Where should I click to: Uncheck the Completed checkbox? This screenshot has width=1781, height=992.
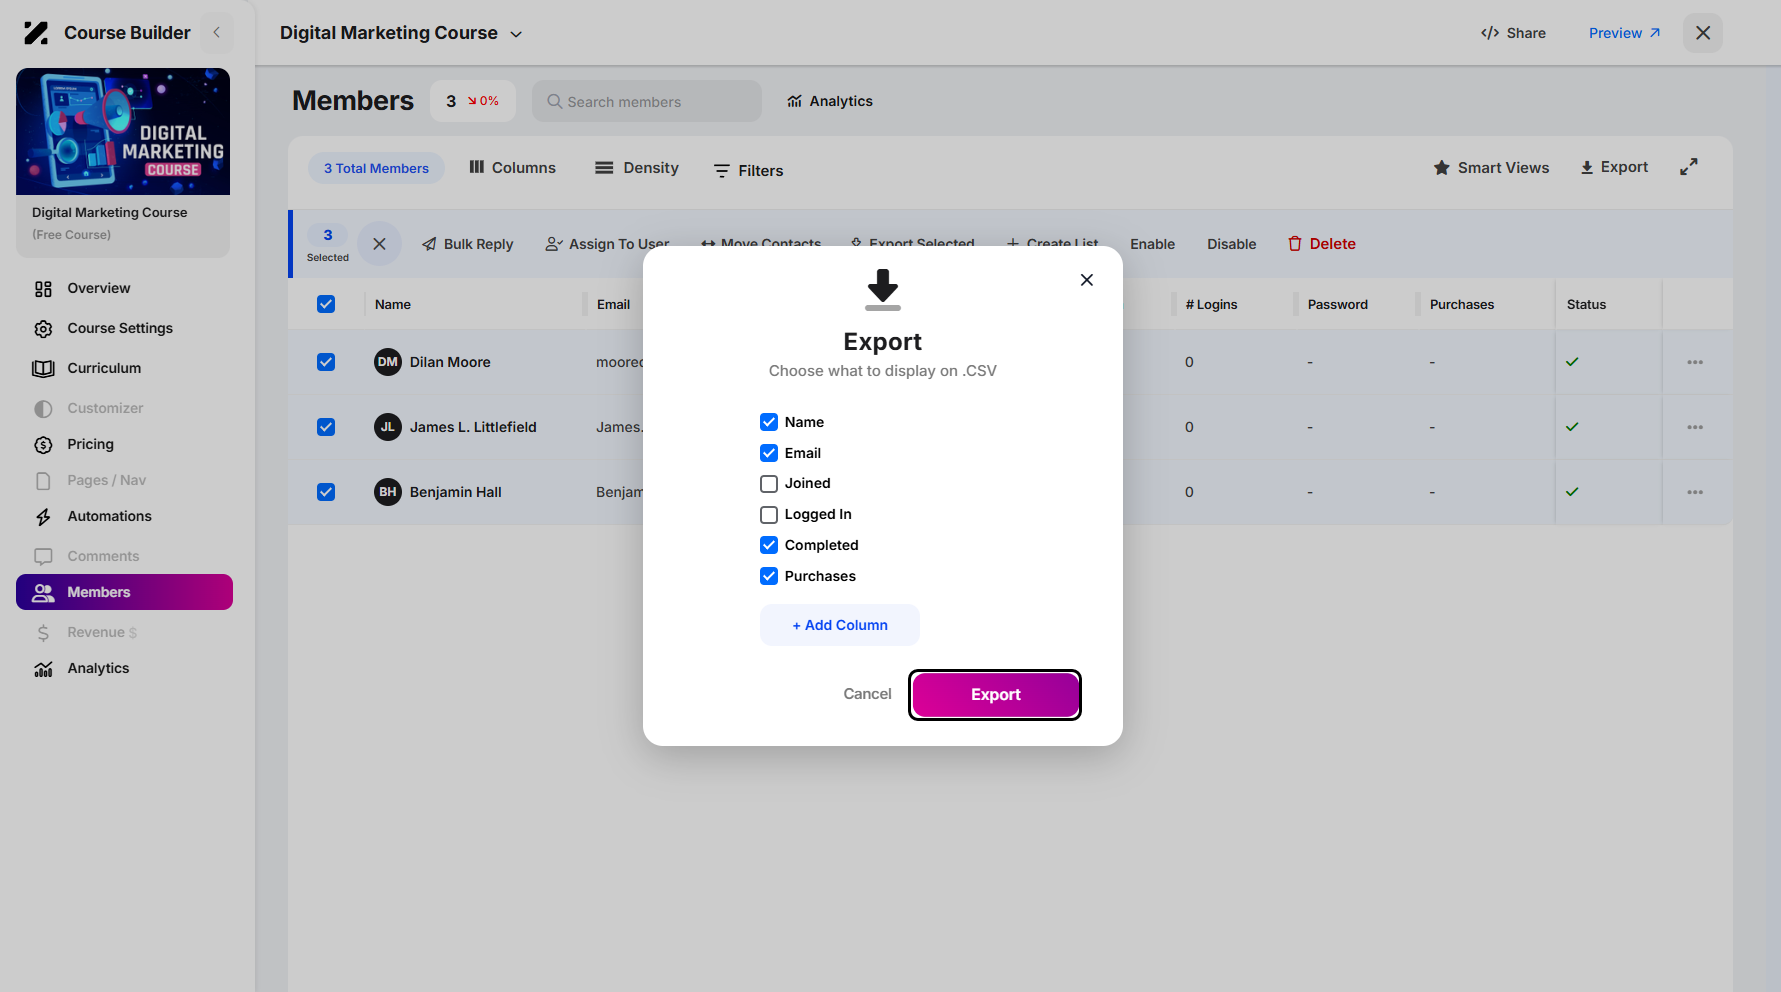pos(769,545)
